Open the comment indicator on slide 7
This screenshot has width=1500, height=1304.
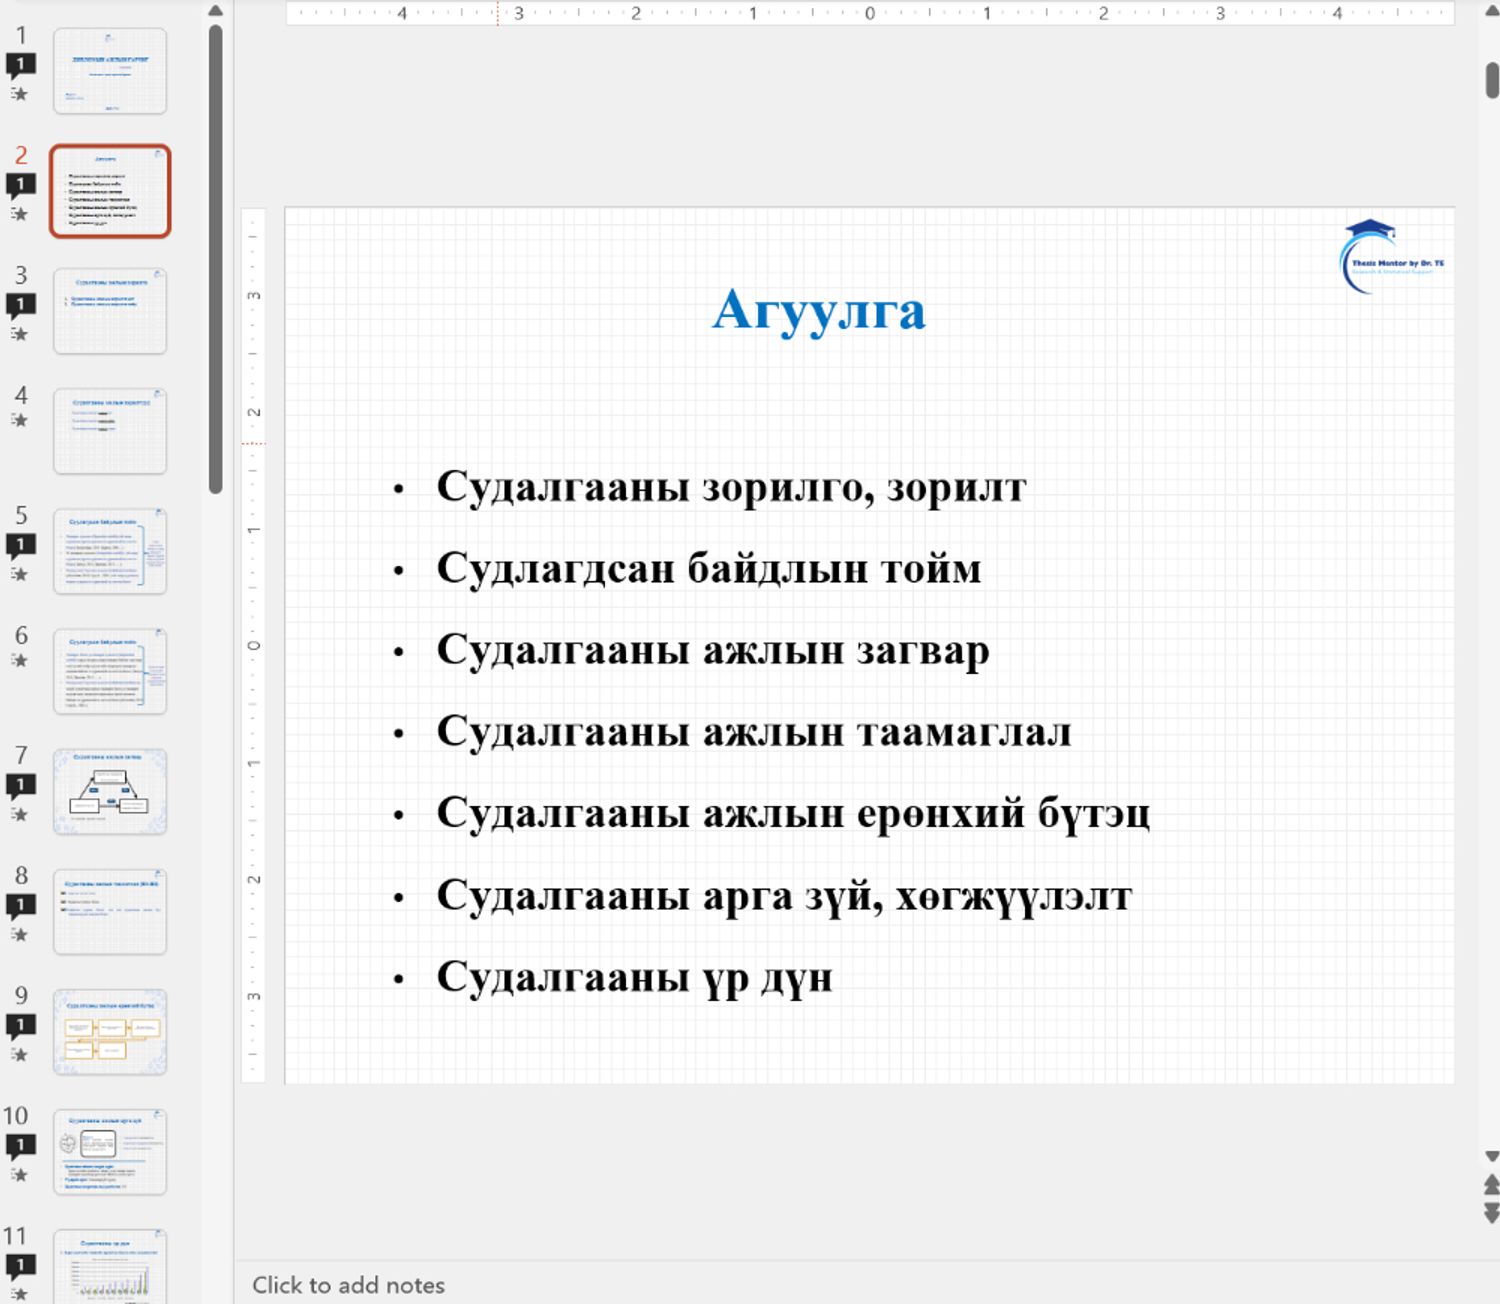21,786
